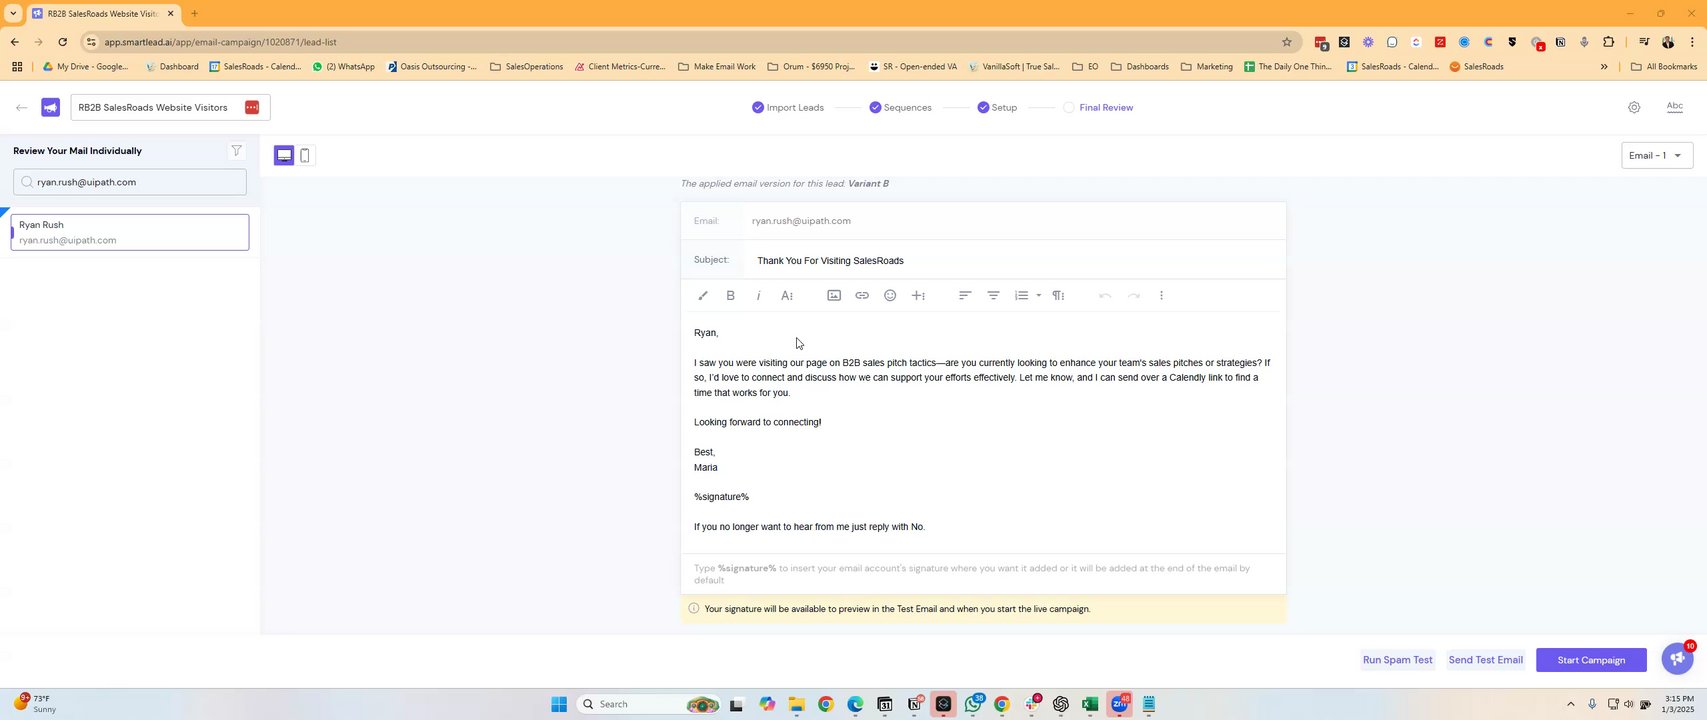1707x720 pixels.
Task: Switch to mobile preview mode
Action: 305,156
